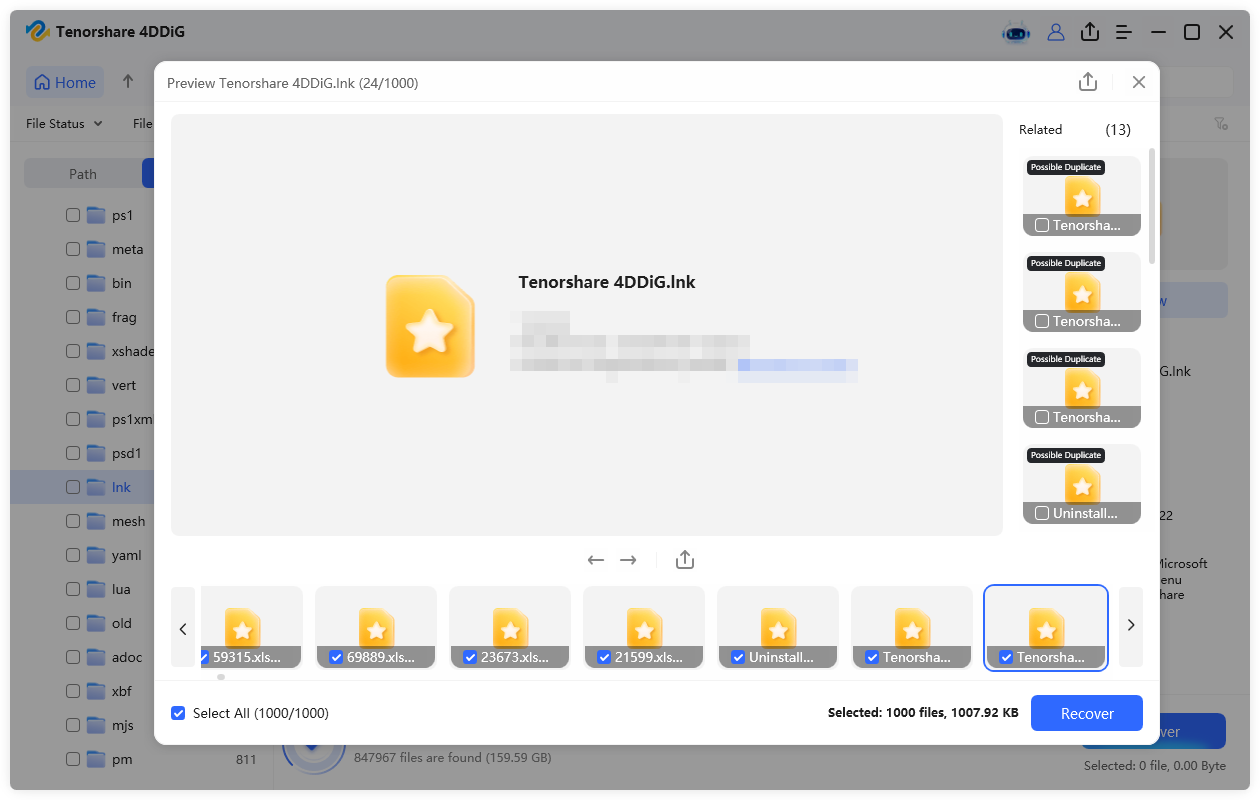Open the Uninstall thumbnail in bottom strip
The height and width of the screenshot is (800, 1260).
click(x=778, y=627)
